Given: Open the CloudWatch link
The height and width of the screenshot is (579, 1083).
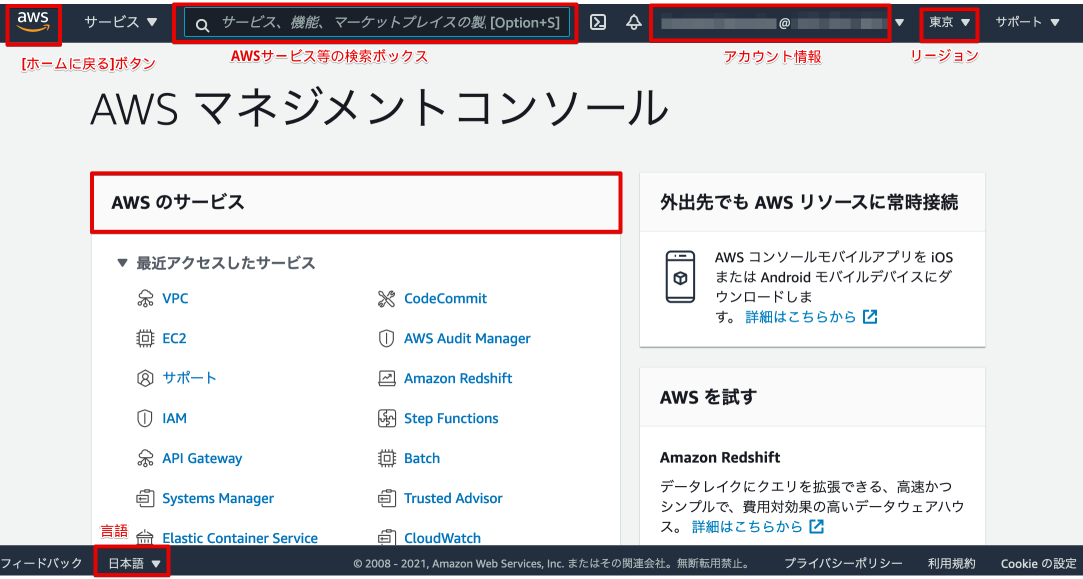Looking at the screenshot, I should pyautogui.click(x=442, y=538).
